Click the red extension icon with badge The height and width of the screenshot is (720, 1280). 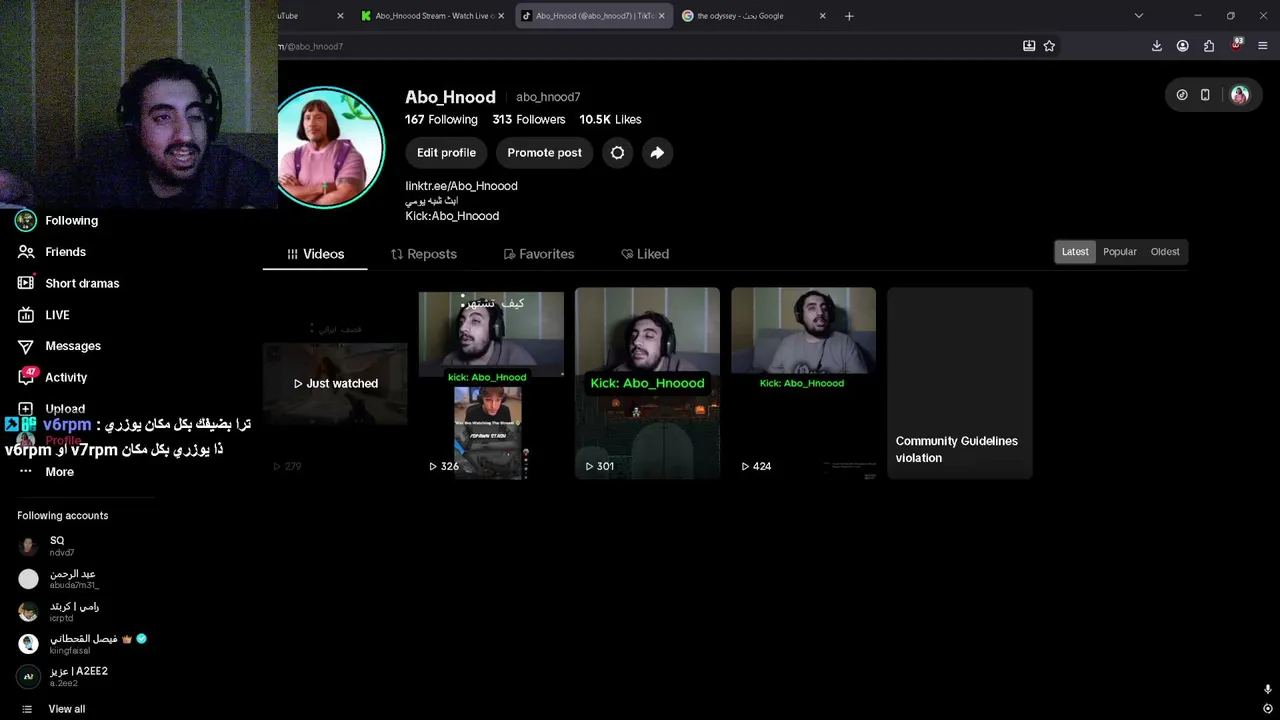[1236, 45]
